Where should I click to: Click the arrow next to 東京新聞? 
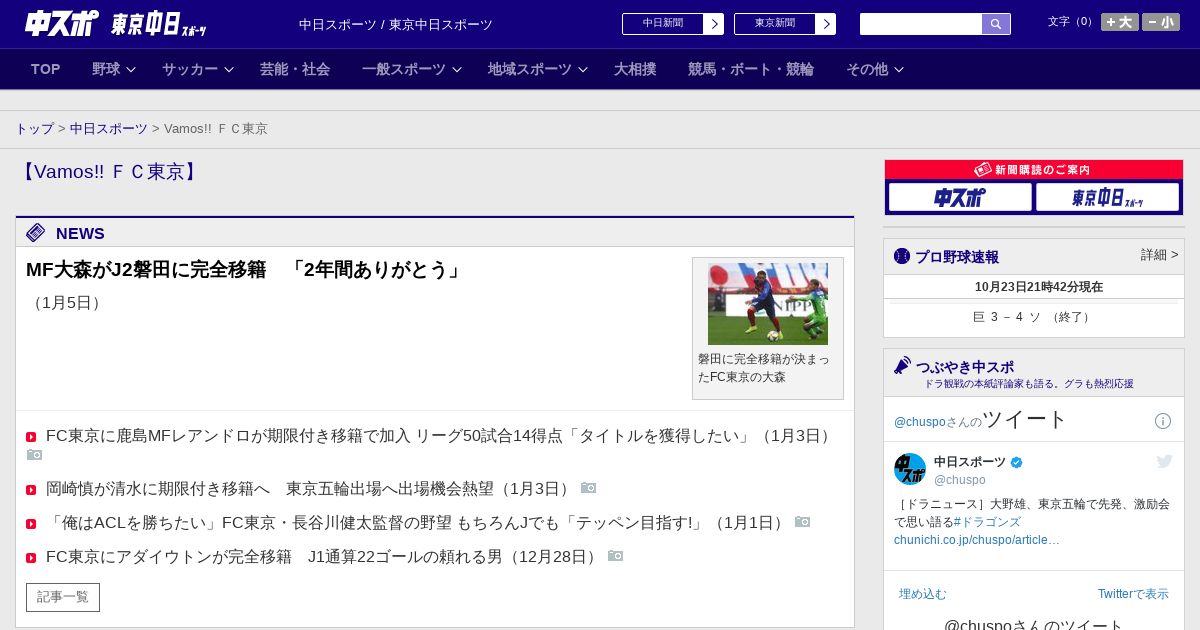tap(826, 24)
